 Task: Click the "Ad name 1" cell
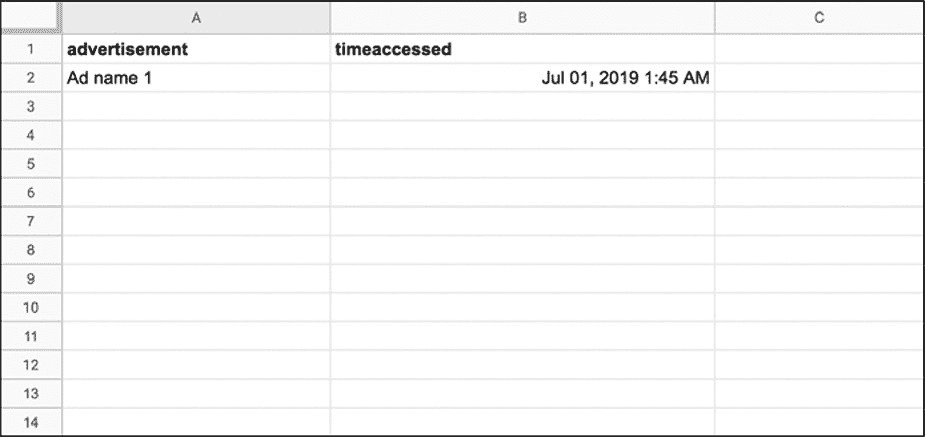click(196, 77)
